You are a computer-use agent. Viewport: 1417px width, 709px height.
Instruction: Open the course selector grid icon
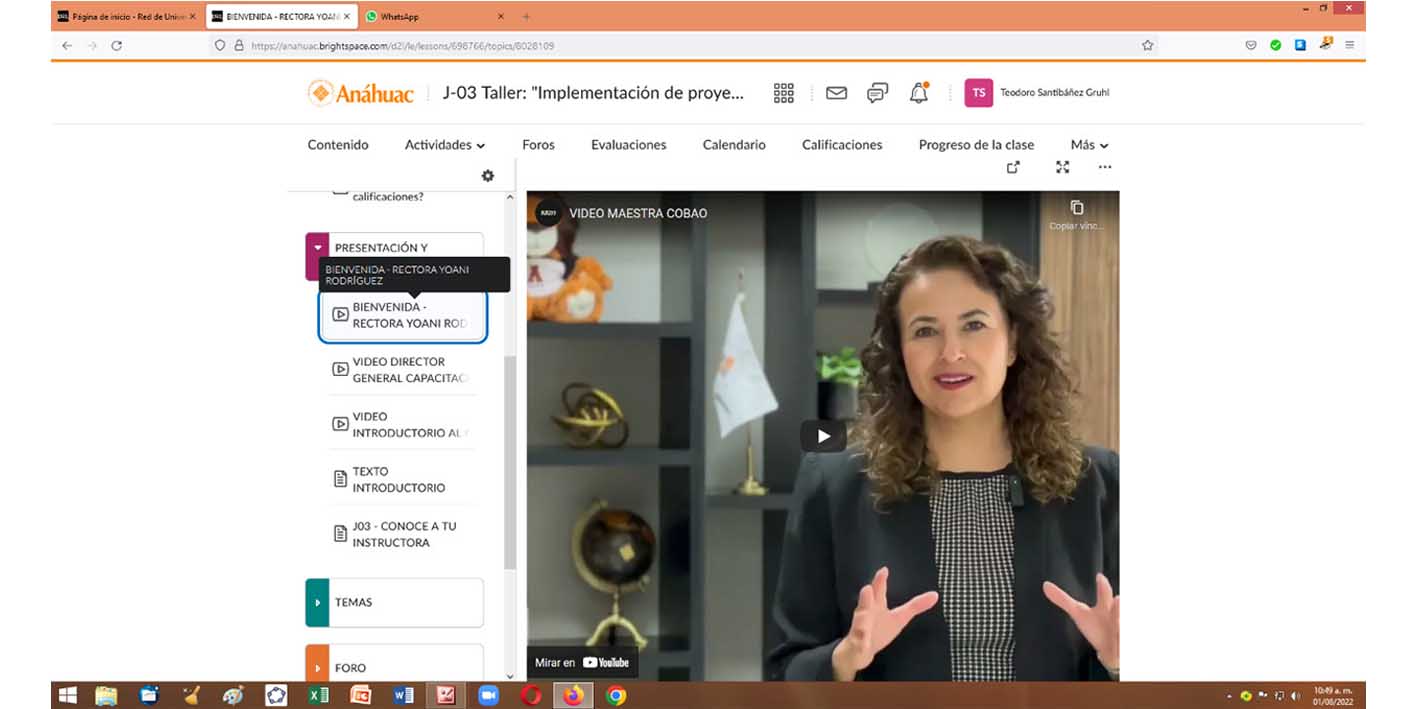784,93
